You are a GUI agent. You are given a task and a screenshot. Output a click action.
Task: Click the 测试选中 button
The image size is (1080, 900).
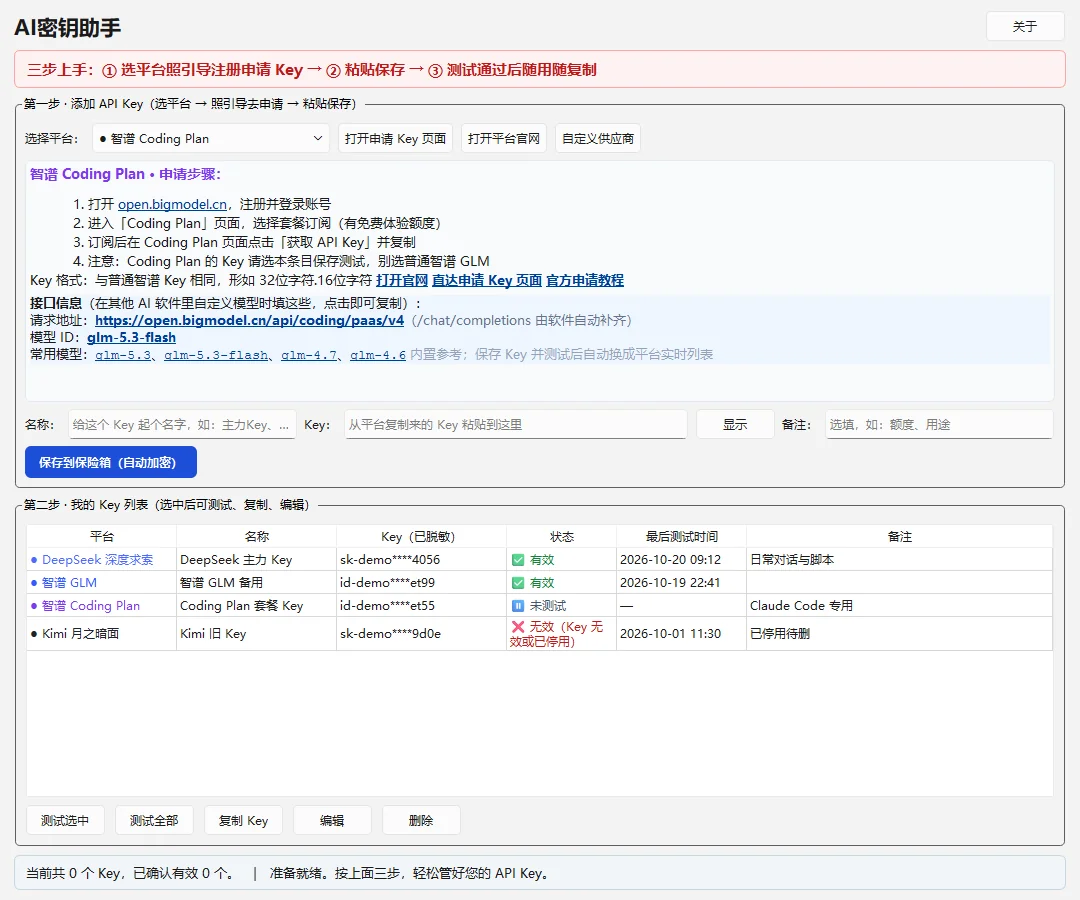coord(65,820)
